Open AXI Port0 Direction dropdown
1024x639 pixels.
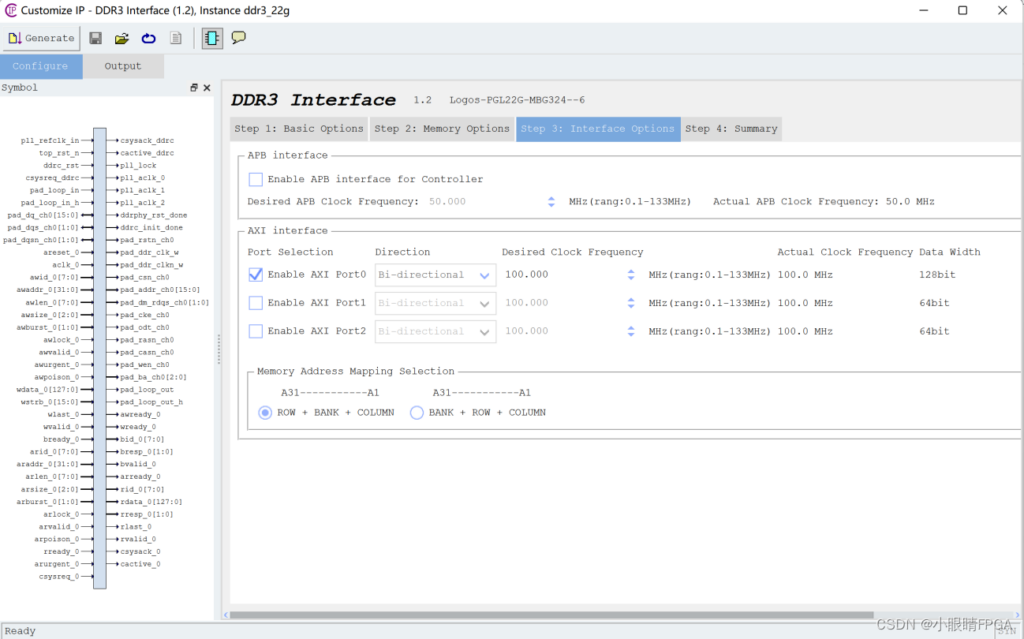(485, 275)
